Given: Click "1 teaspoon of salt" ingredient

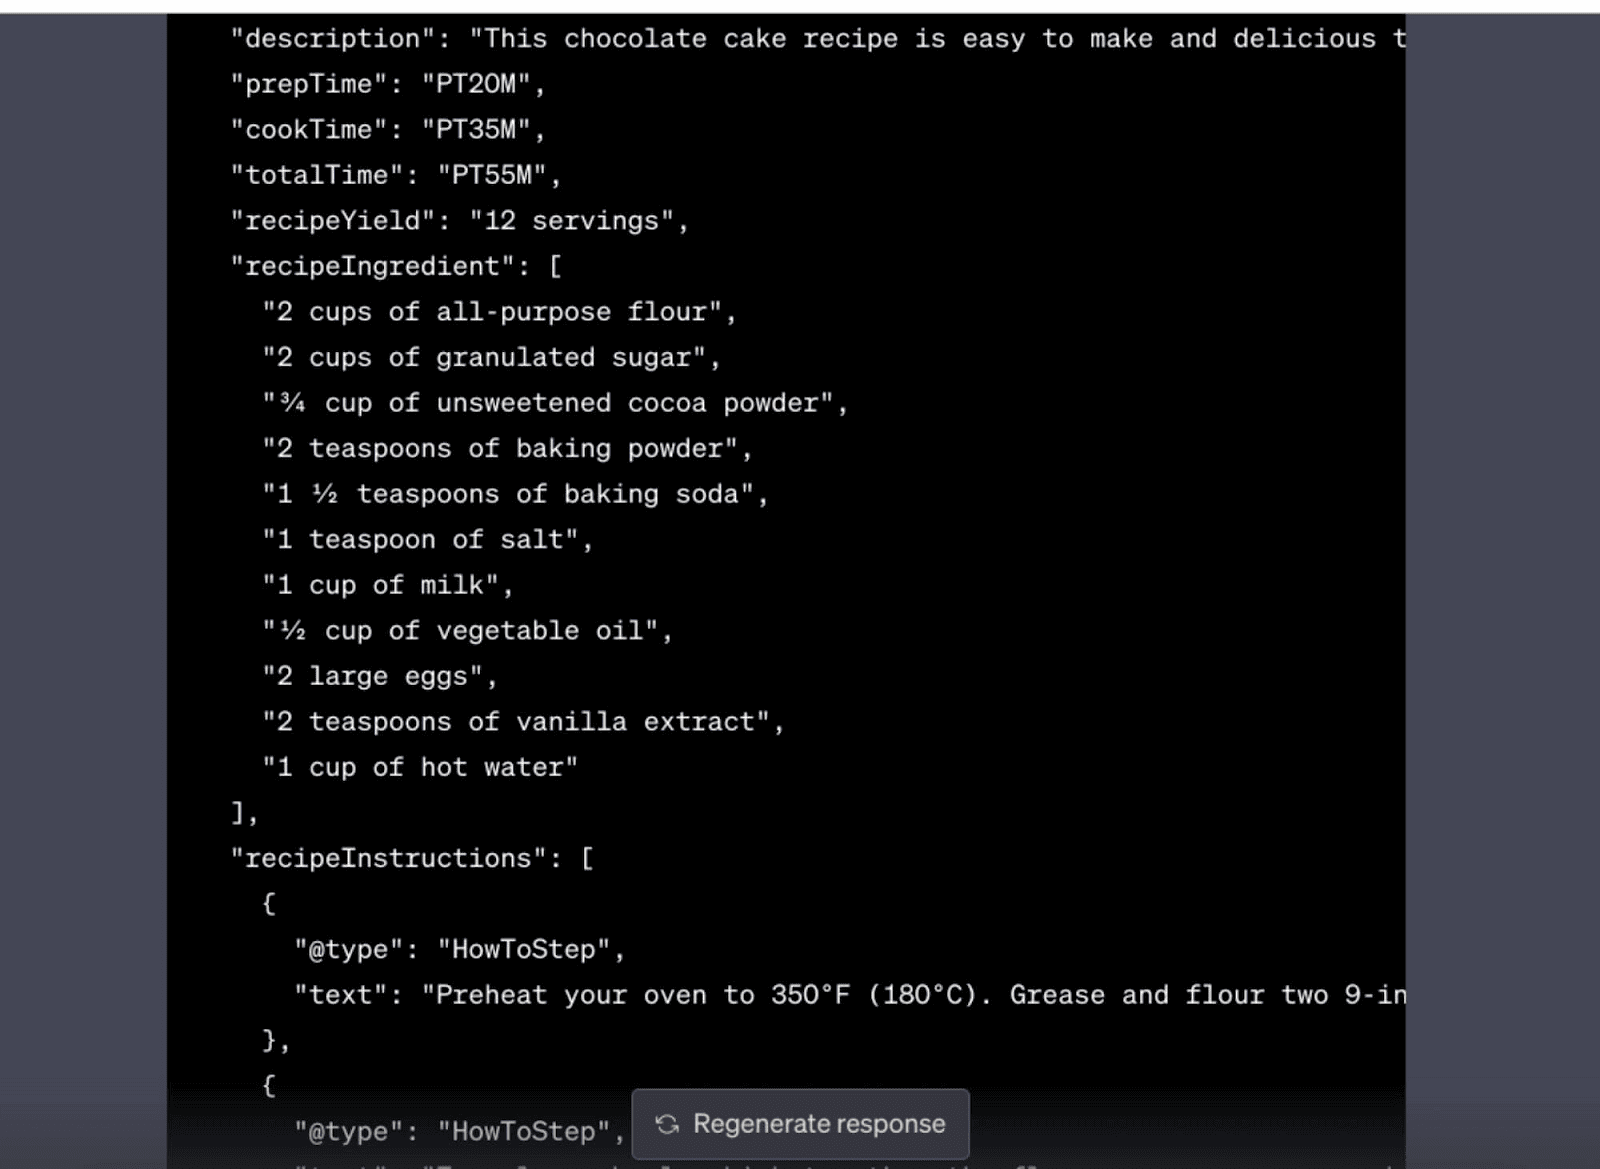Looking at the screenshot, I should (427, 540).
